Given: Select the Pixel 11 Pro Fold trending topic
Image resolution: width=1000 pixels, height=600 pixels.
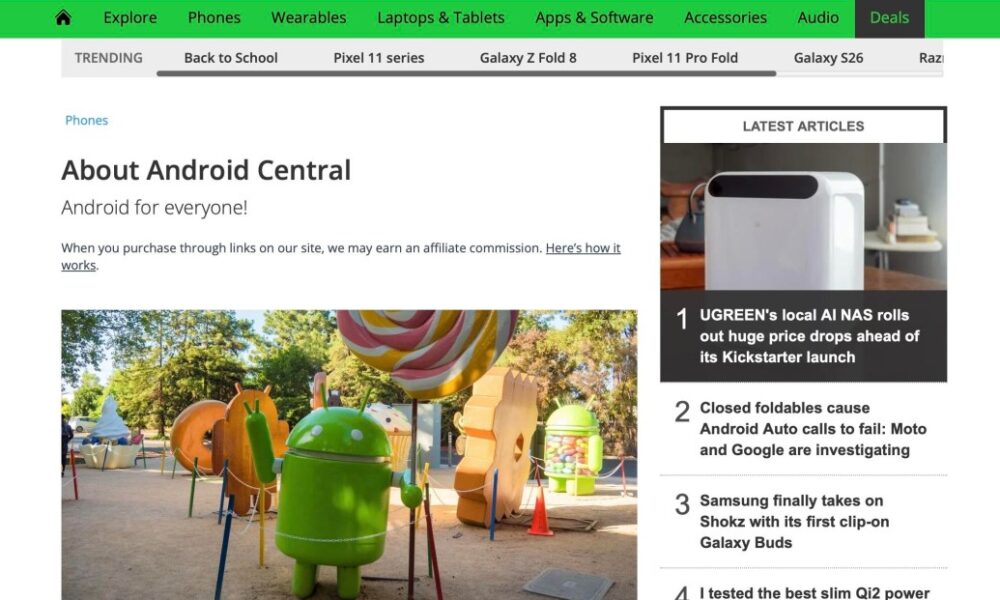Looking at the screenshot, I should coord(685,57).
